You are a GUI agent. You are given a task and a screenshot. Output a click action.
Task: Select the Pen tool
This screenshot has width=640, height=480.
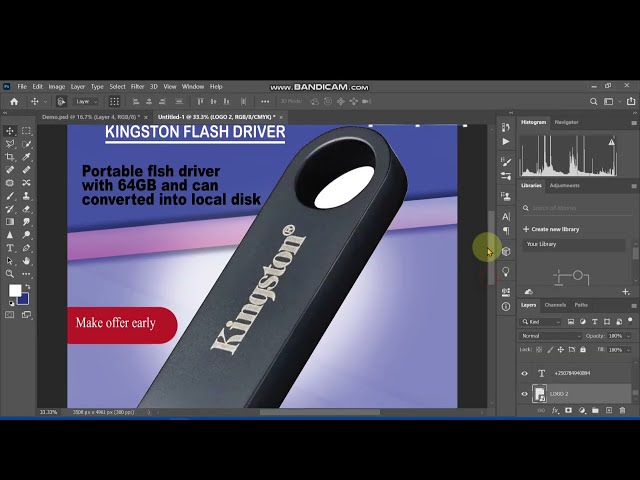click(x=27, y=248)
